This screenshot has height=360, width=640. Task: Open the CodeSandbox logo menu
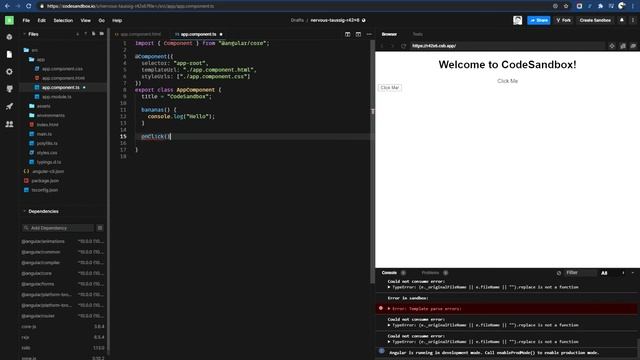(9, 20)
